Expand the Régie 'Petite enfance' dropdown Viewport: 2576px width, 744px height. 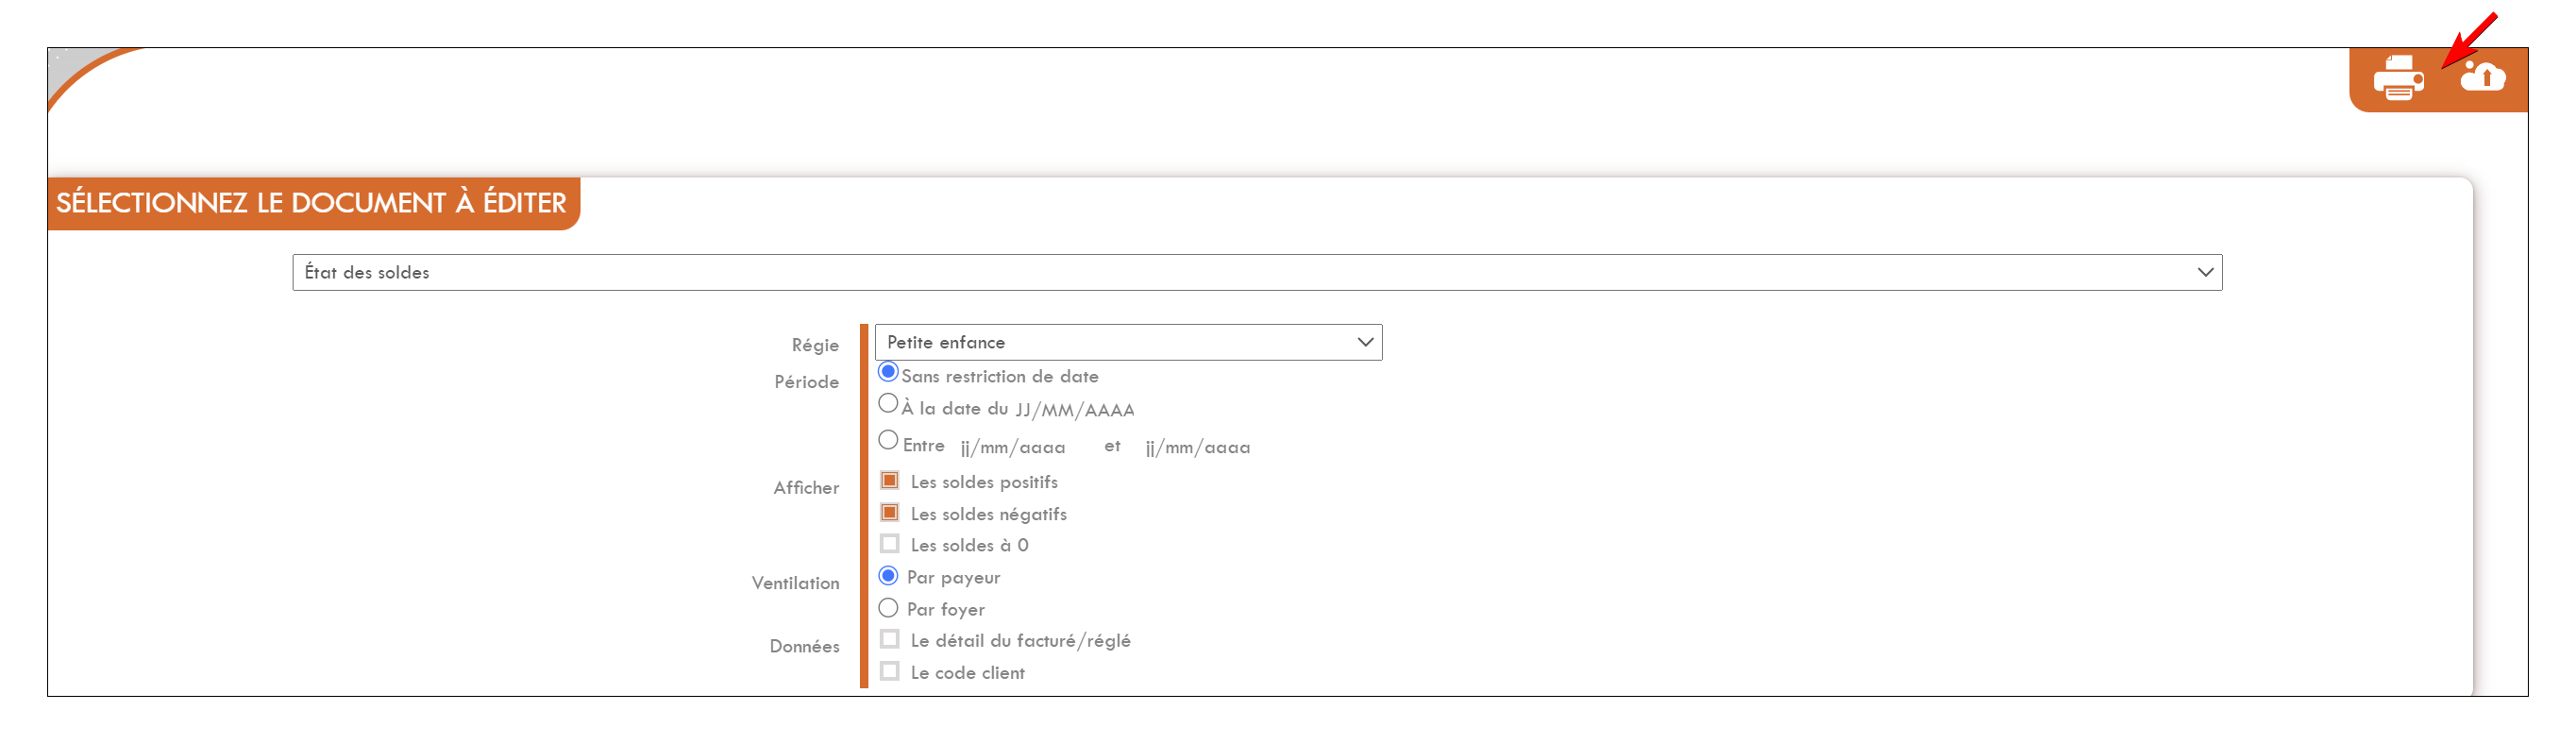[x=1128, y=342]
